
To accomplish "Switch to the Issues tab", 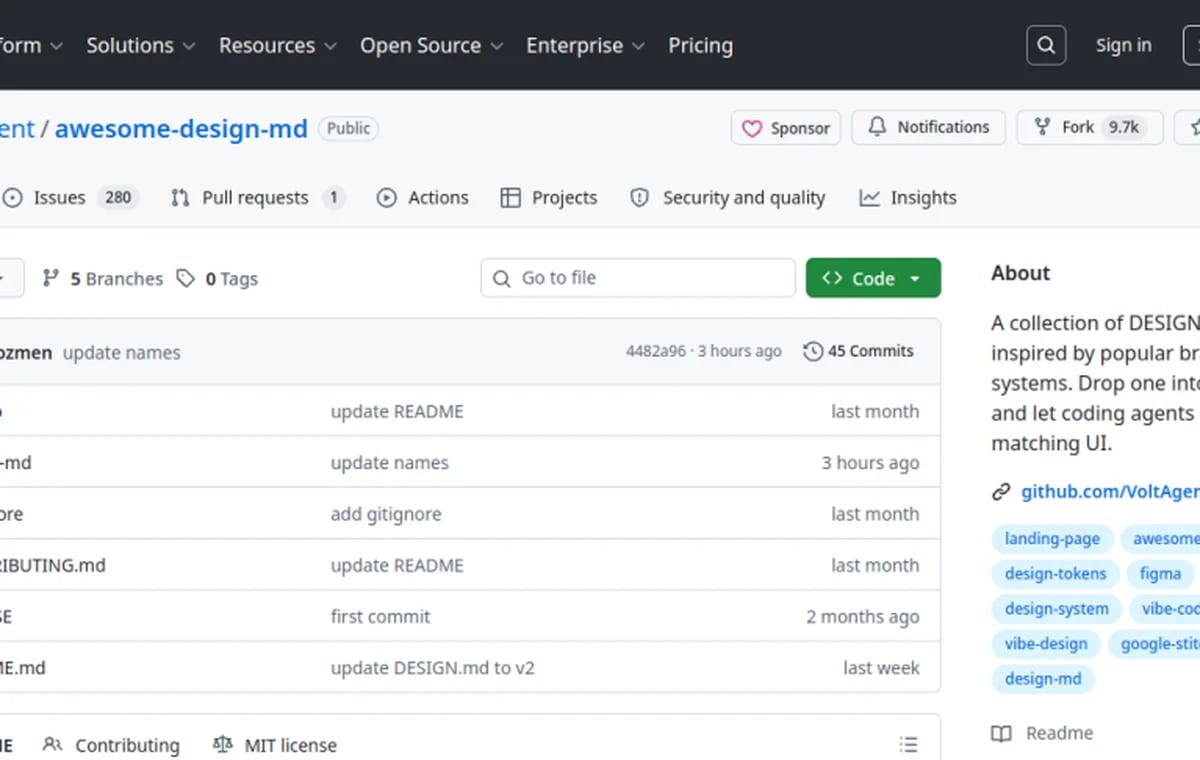I will click(x=70, y=197).
